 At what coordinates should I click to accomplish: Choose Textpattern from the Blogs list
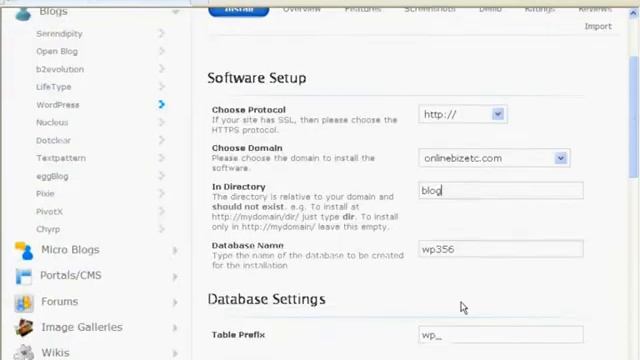pyautogui.click(x=61, y=158)
